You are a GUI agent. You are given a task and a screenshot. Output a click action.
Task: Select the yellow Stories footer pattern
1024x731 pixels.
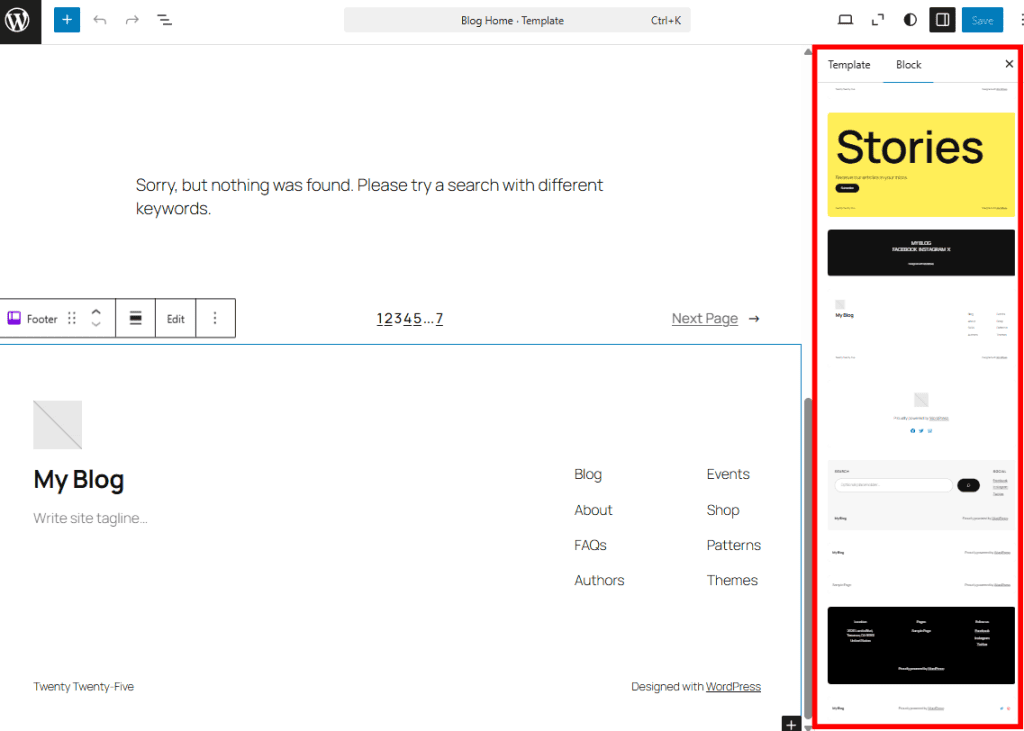(920, 164)
